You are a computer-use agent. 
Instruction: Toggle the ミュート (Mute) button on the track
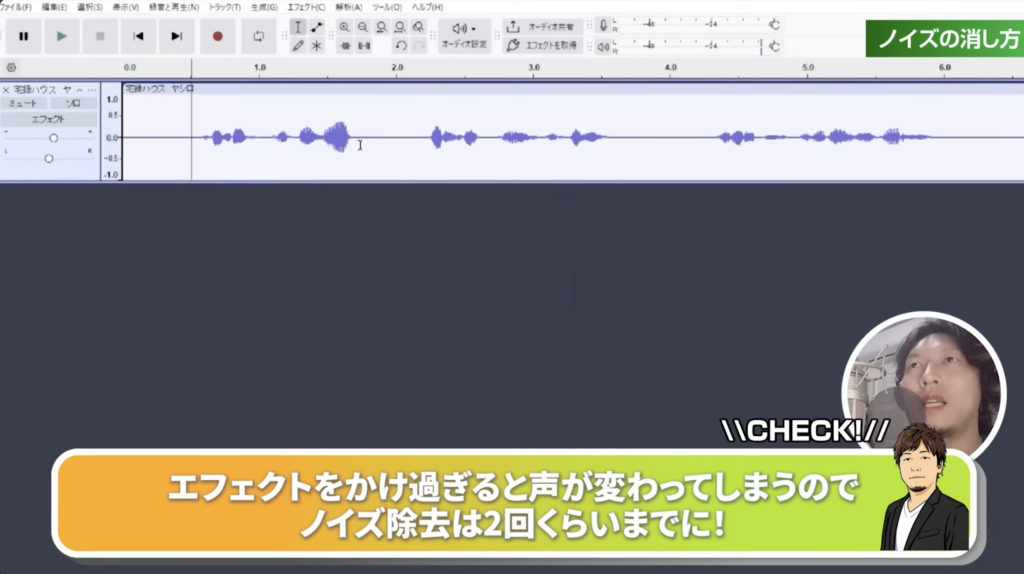(22, 103)
